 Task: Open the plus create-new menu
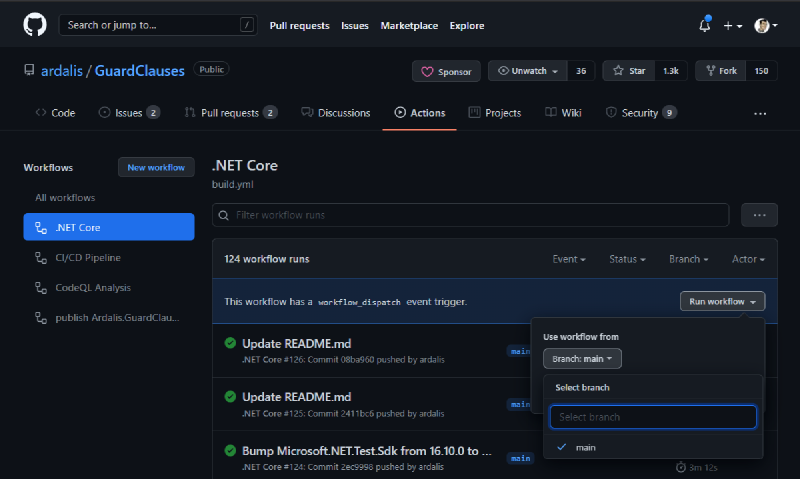[733, 26]
